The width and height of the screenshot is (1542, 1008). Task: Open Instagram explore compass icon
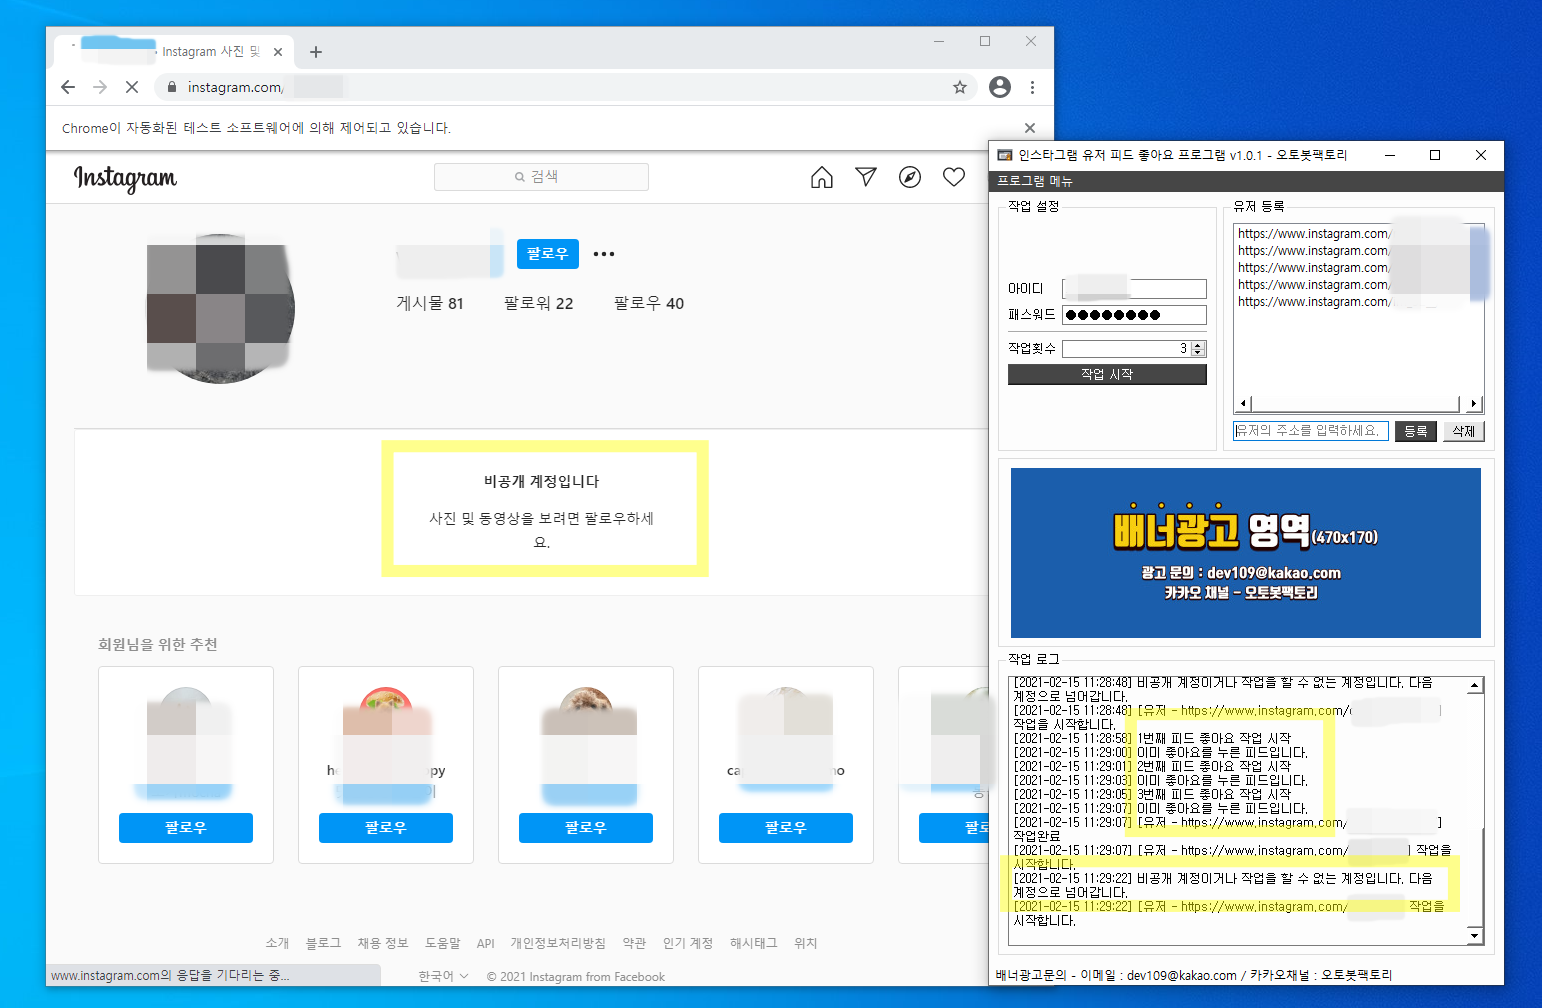coord(910,177)
